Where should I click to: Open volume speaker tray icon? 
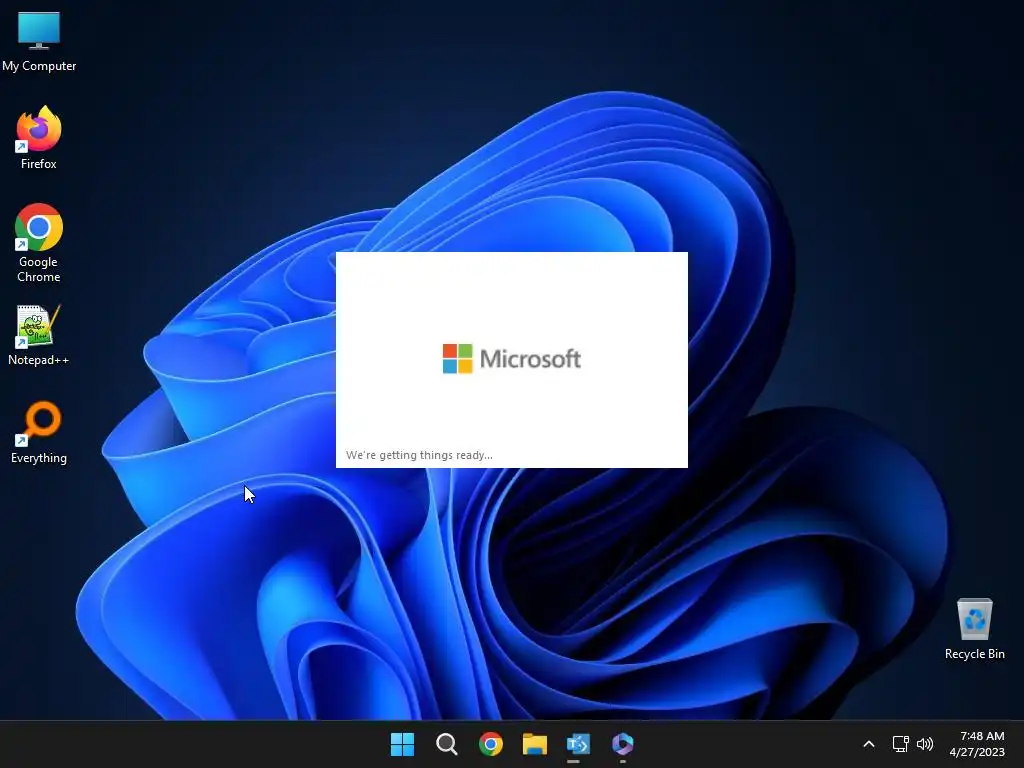tap(925, 744)
